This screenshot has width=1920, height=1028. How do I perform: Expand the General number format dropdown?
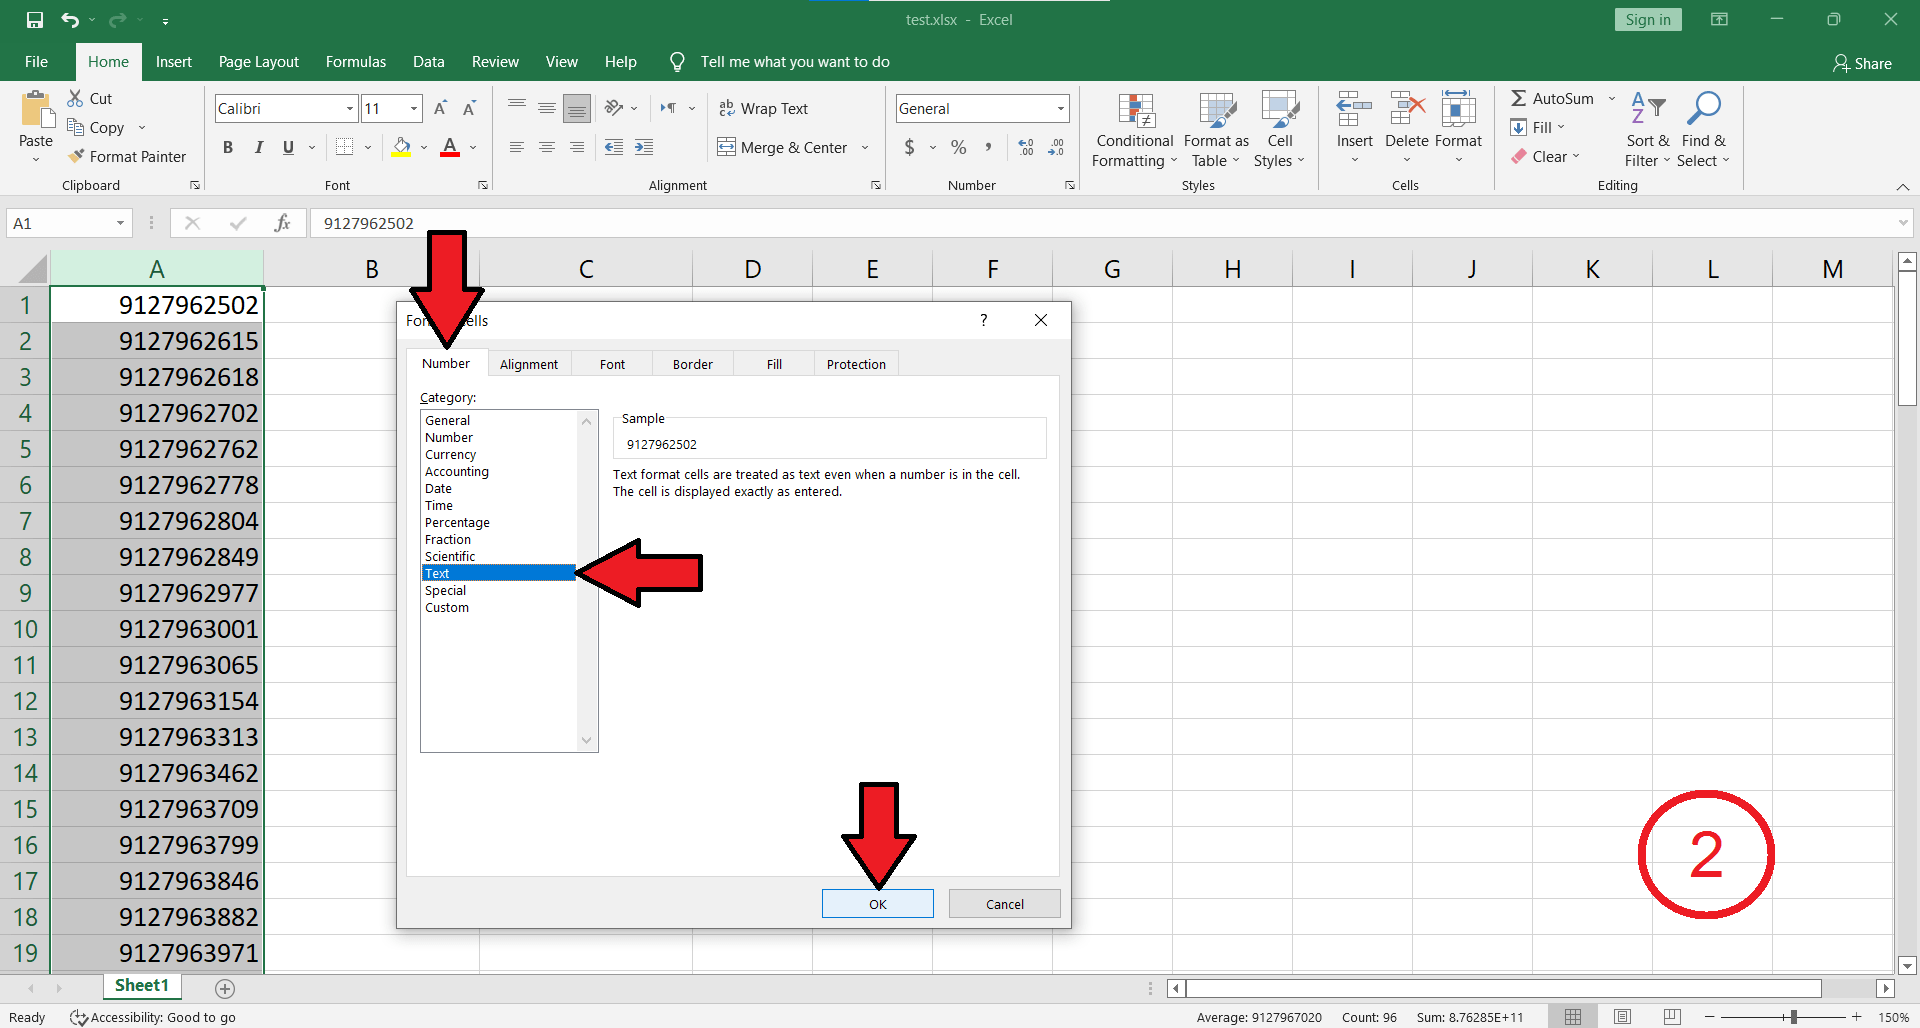coord(1060,108)
